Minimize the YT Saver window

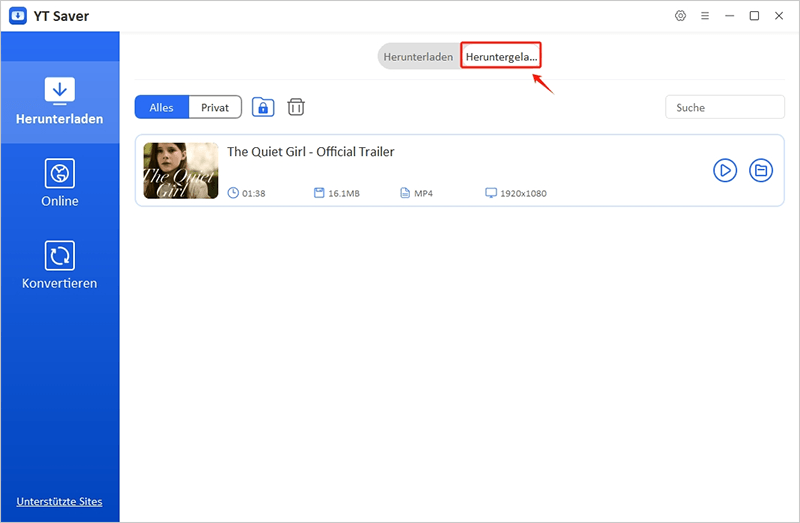[x=730, y=16]
